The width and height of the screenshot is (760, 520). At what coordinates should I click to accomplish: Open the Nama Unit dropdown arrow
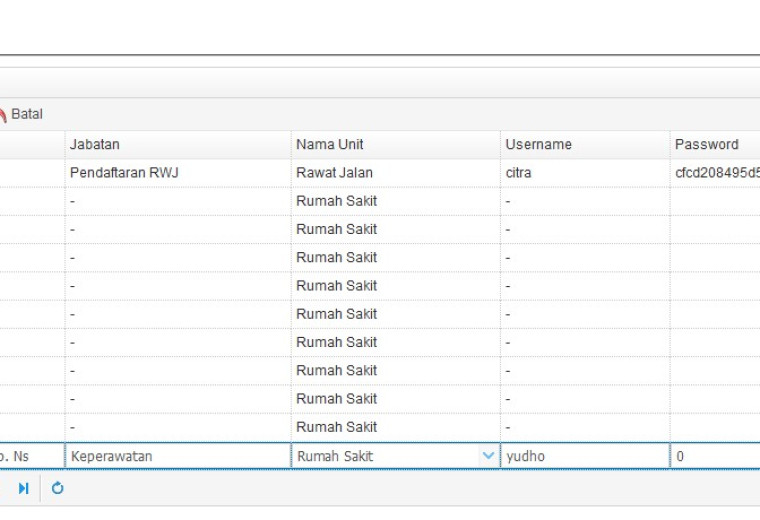click(x=488, y=456)
